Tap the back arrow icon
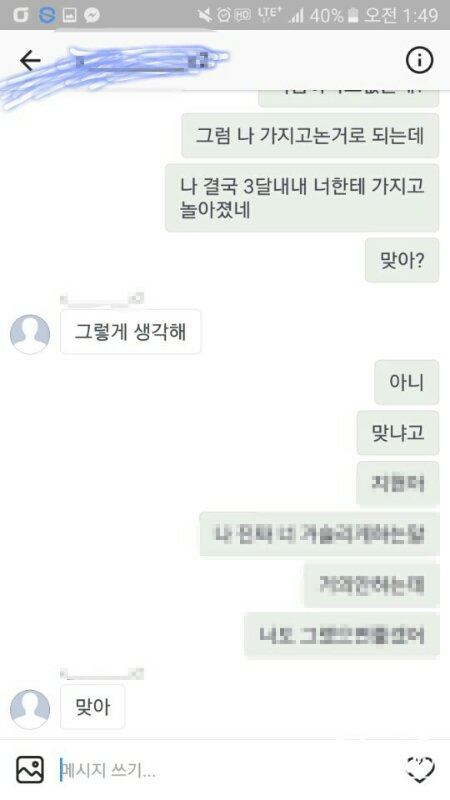Screen dimensions: 450x800 (x=30, y=61)
